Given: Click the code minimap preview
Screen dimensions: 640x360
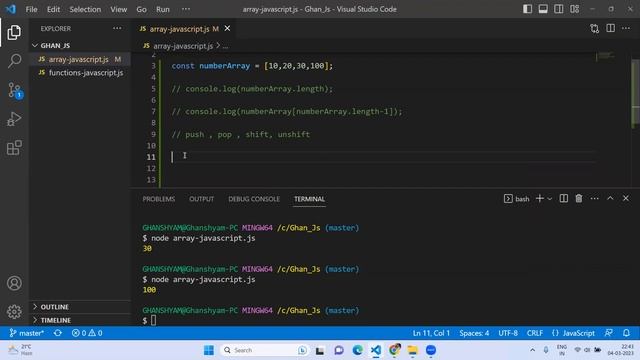Looking at the screenshot, I should point(605,56).
